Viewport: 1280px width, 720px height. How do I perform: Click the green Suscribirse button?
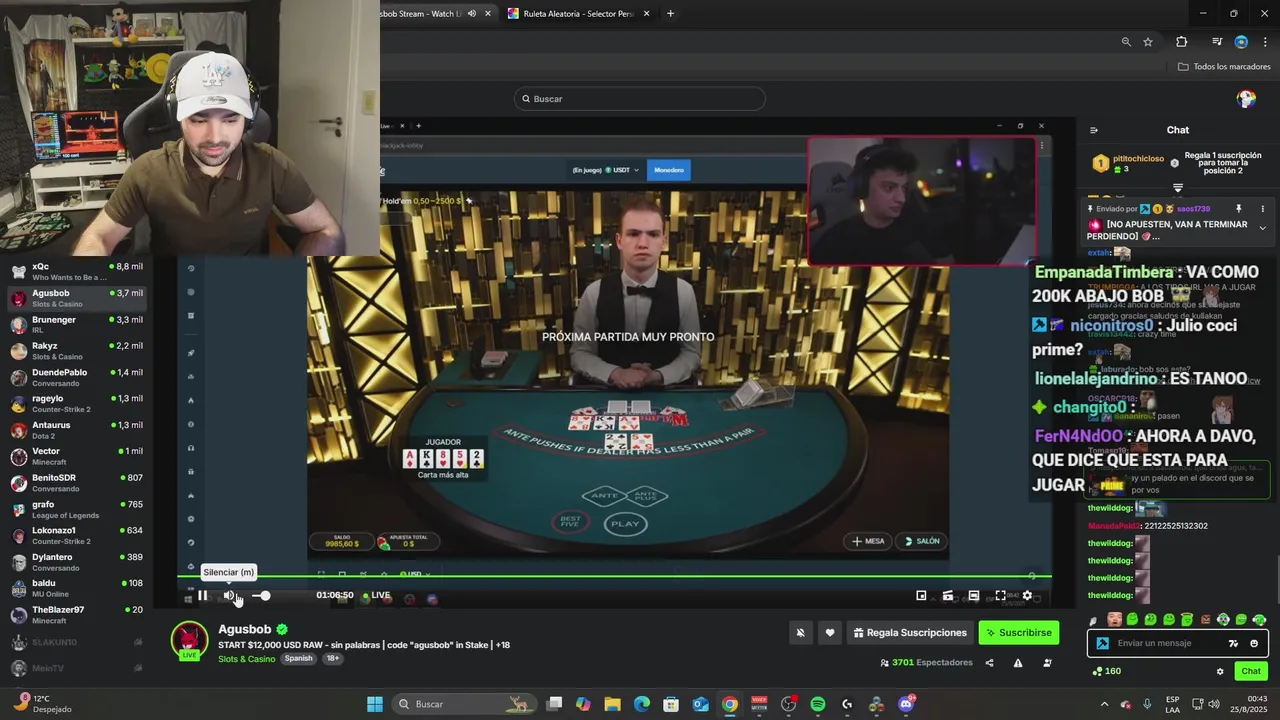(x=1018, y=632)
